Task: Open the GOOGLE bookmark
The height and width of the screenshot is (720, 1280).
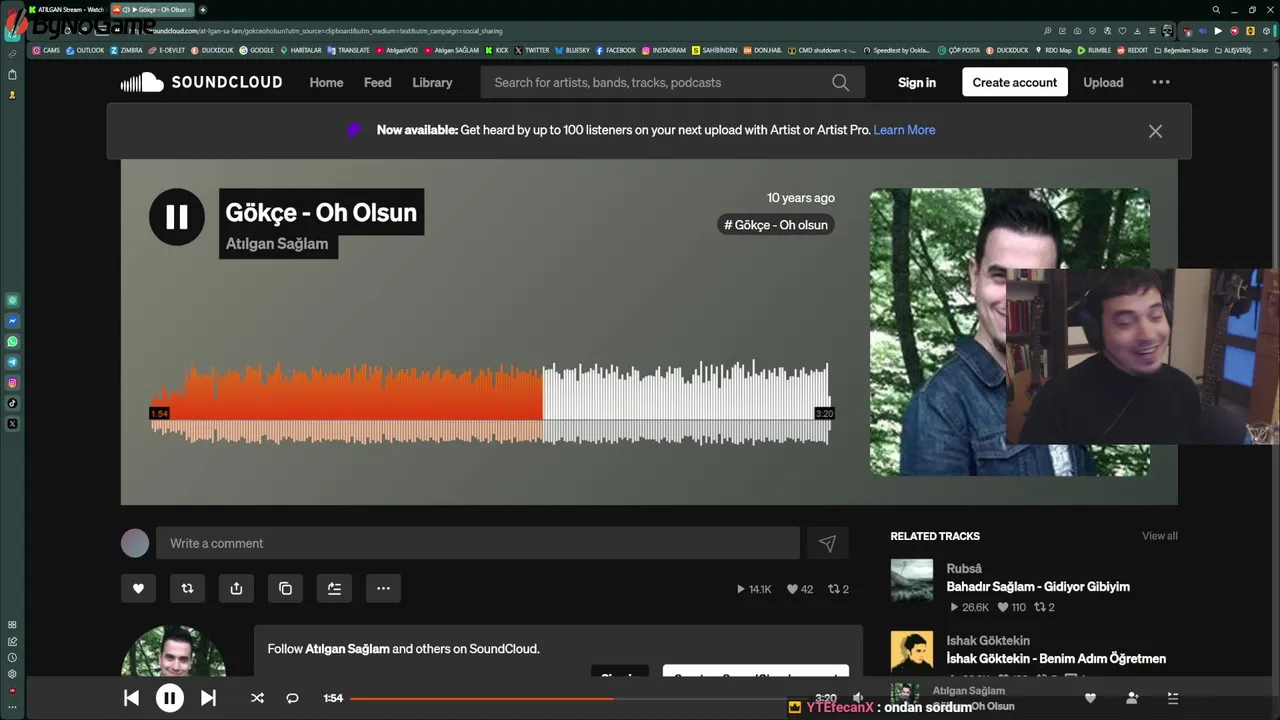Action: point(257,50)
